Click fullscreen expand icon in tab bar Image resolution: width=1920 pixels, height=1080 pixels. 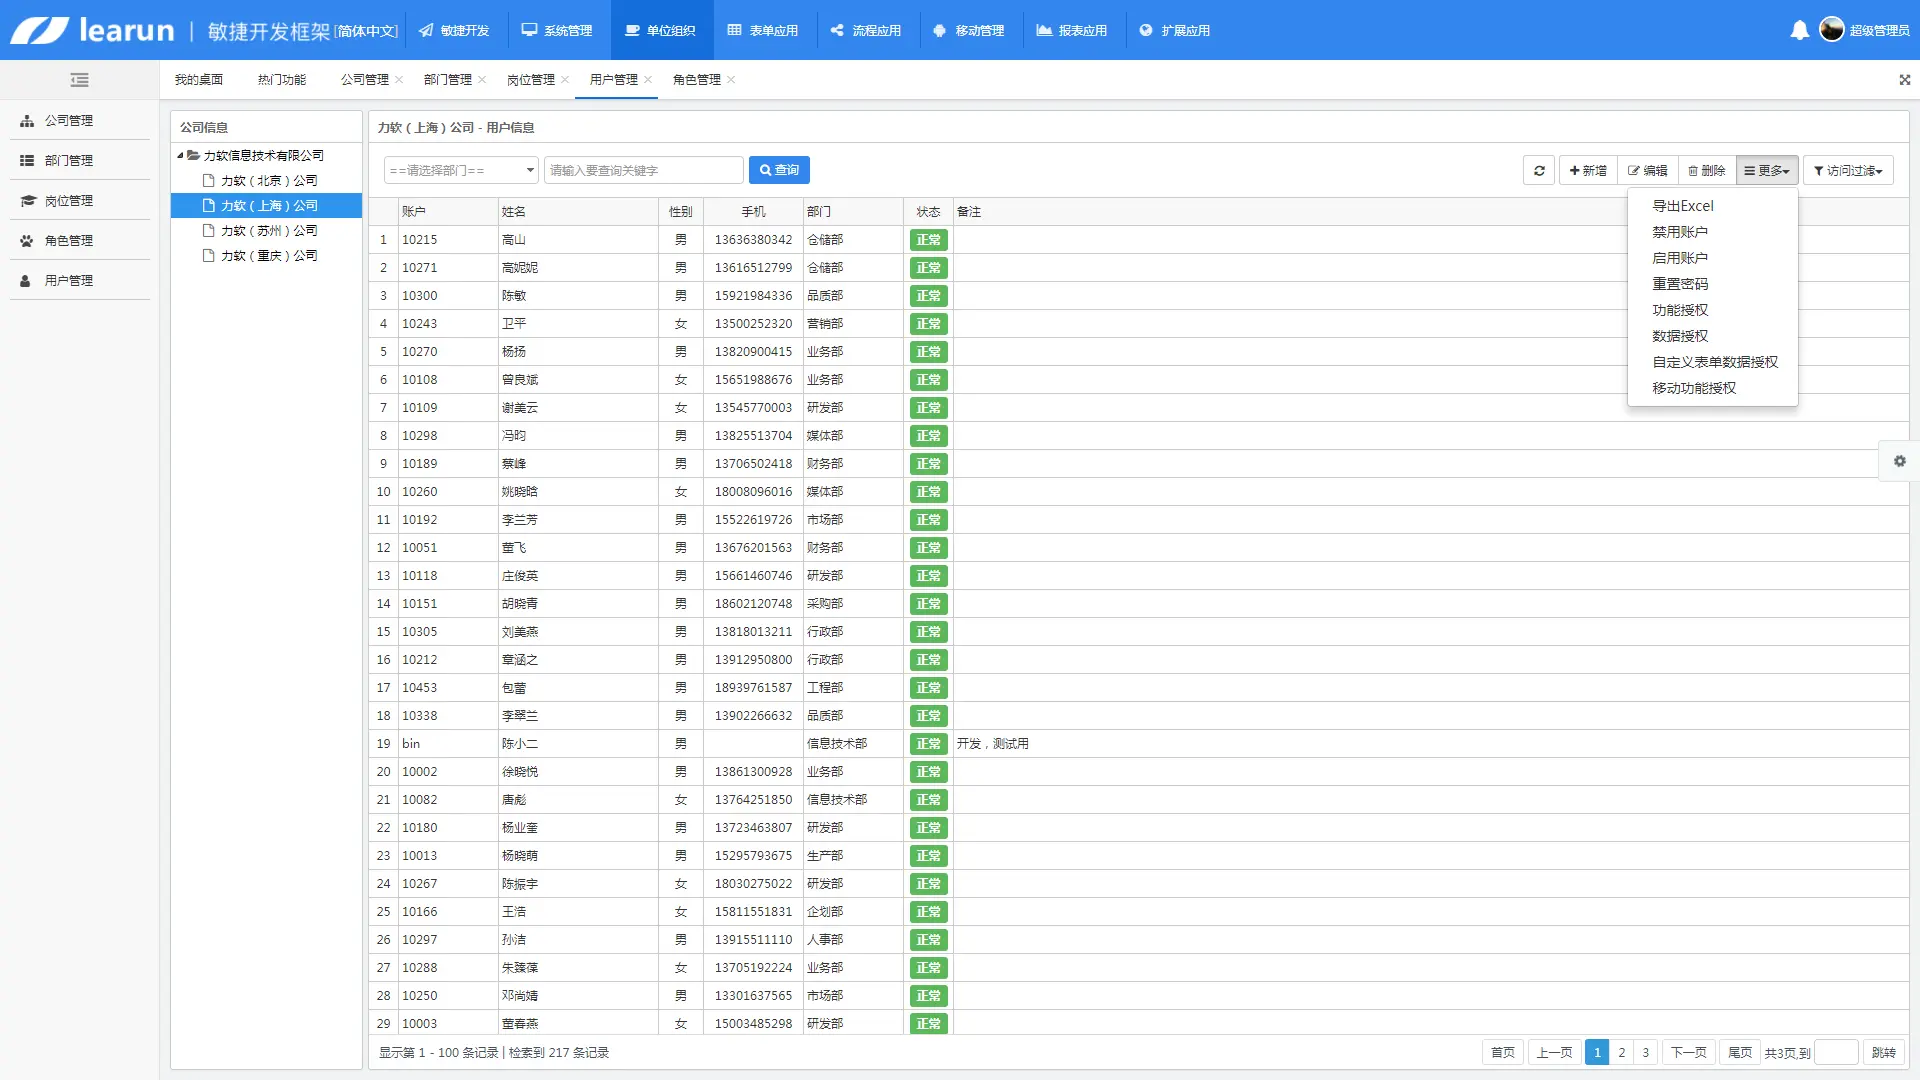tap(1904, 80)
